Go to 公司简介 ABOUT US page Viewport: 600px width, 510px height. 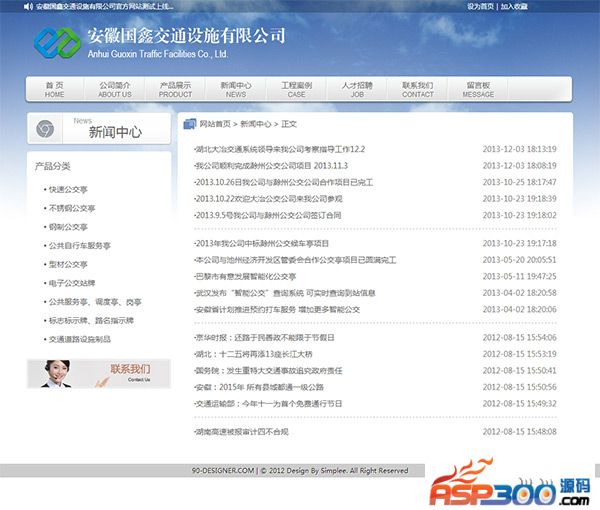(x=115, y=89)
